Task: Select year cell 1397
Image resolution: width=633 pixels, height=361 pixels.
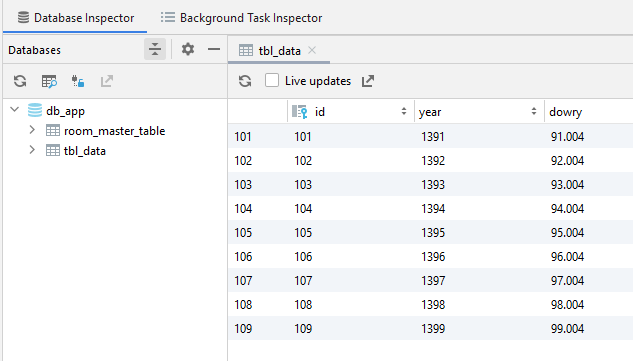Action: pyautogui.click(x=479, y=281)
